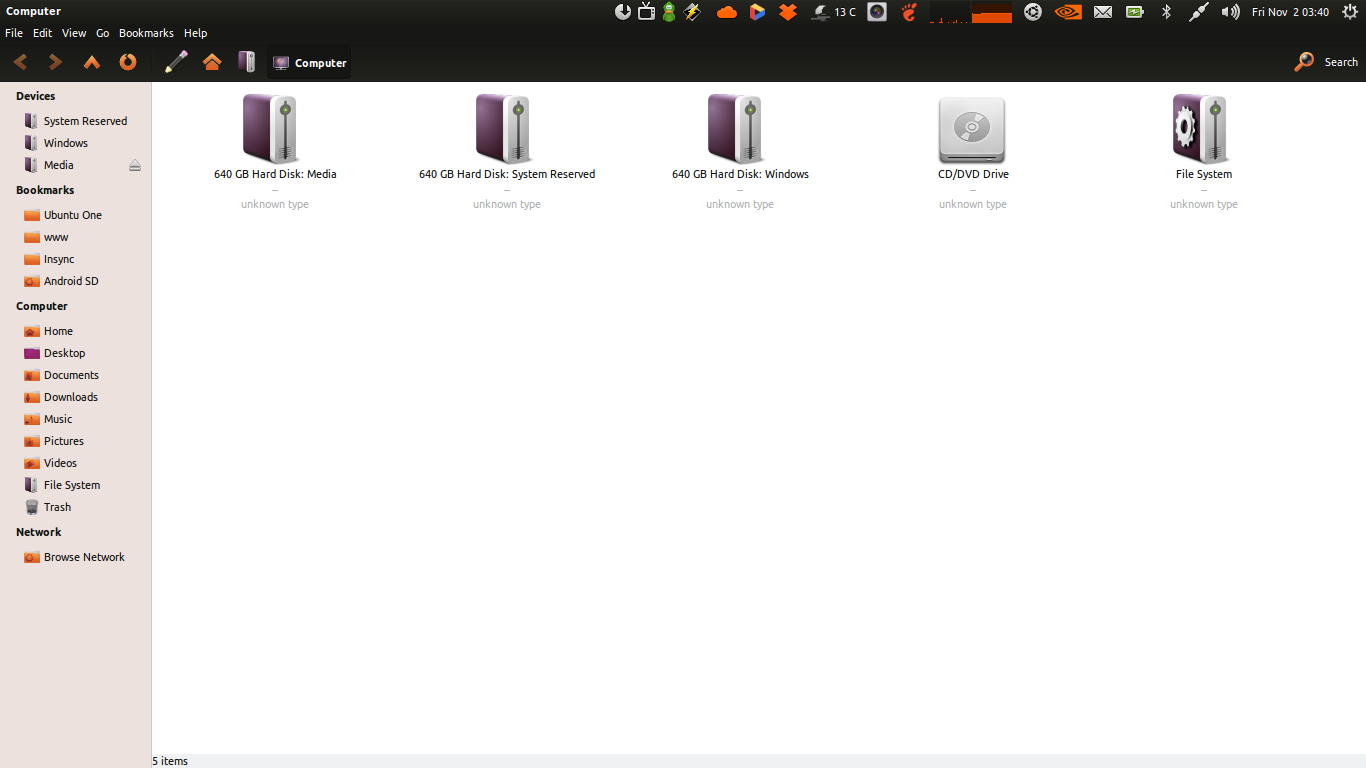Select System Reserved in Devices sidebar
Screen dimensions: 1366x768
[76, 121]
